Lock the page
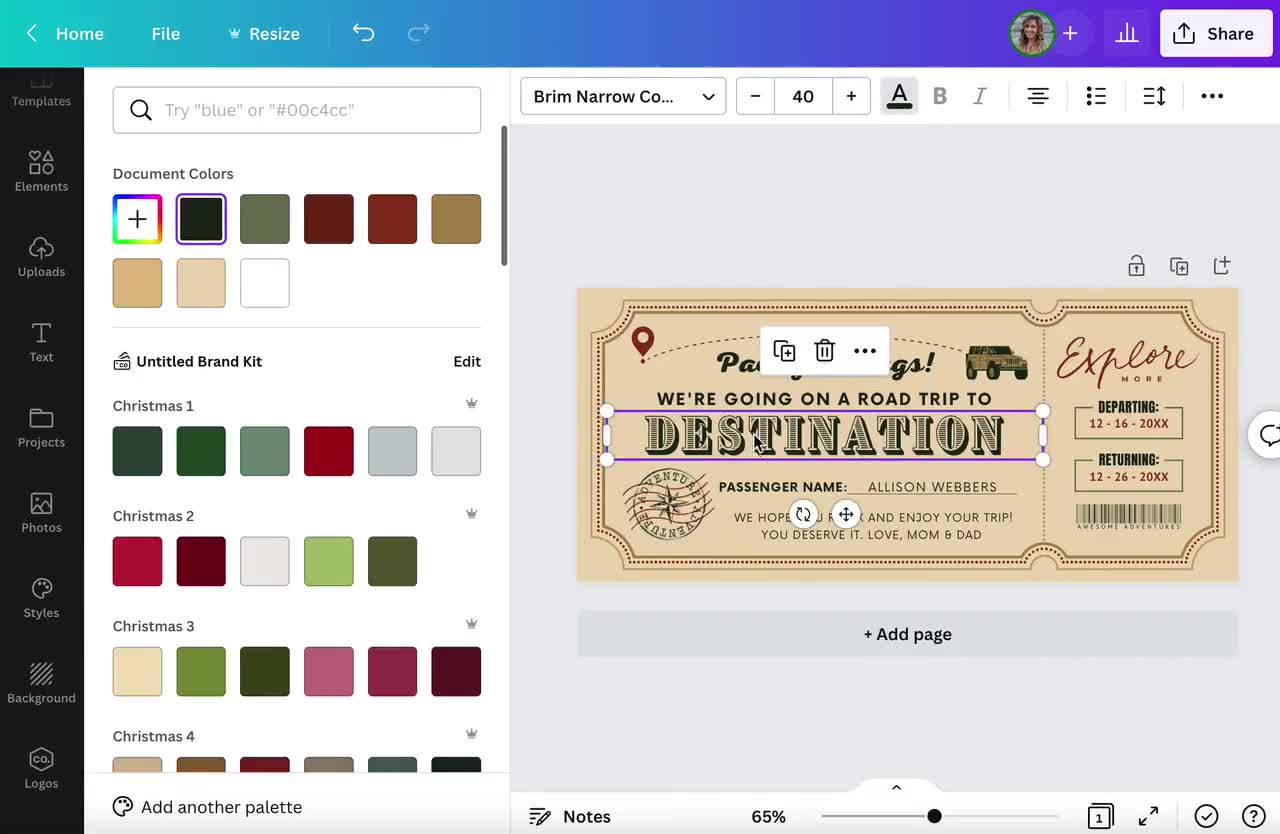 1136,266
